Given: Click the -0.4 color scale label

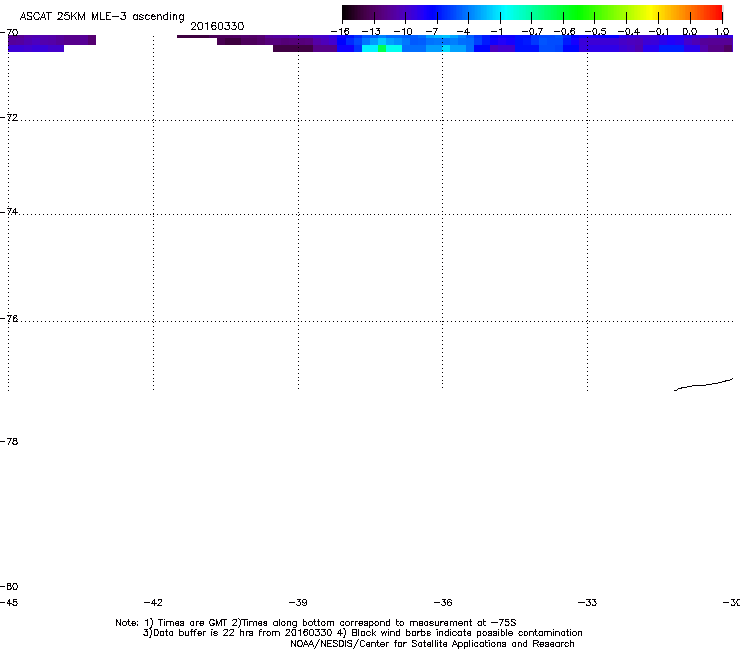Looking at the screenshot, I should click(628, 32).
